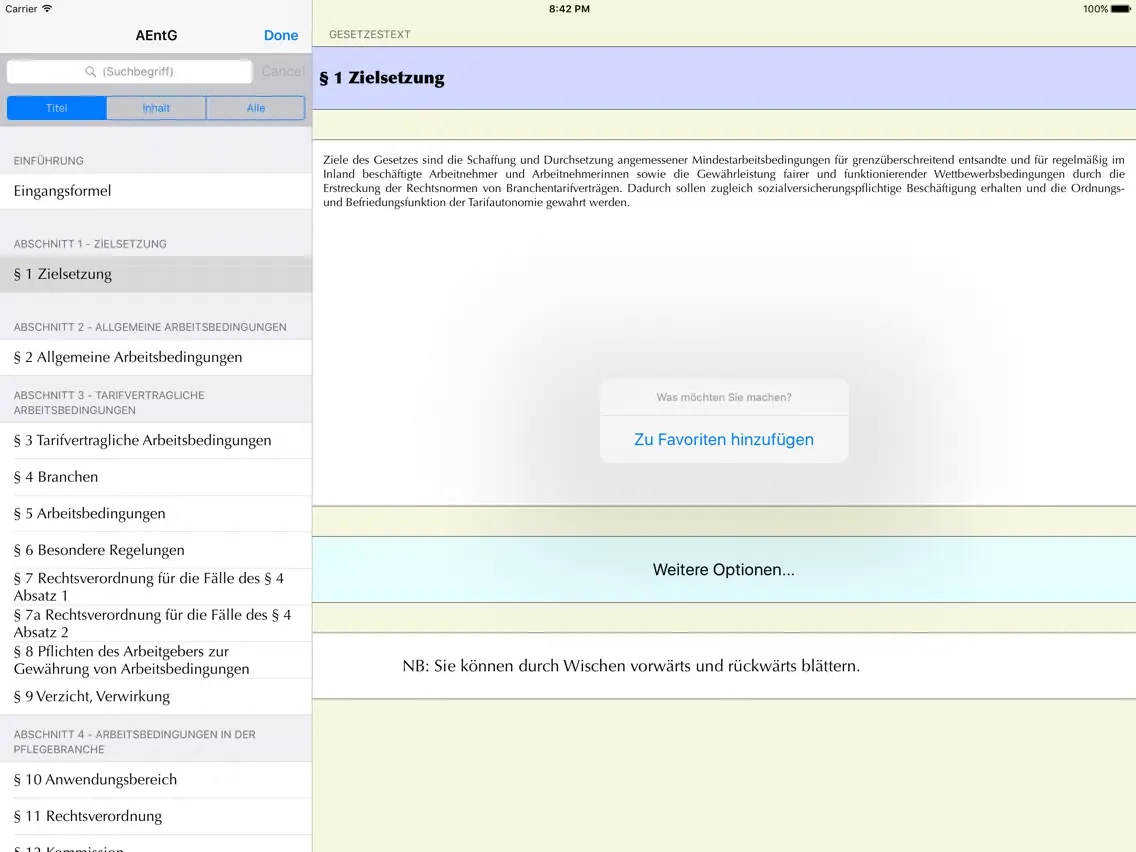Click the EINFÜHRUNG section header
Viewport: 1136px width, 852px height.
pyautogui.click(x=49, y=161)
